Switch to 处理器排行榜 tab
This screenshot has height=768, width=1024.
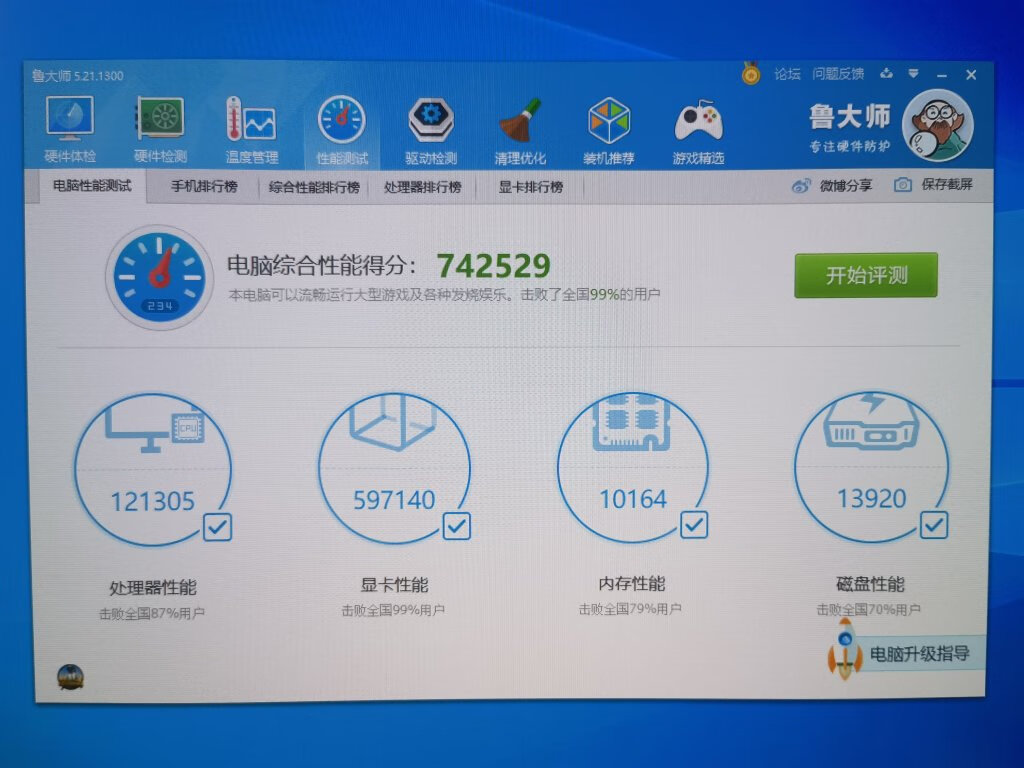tap(423, 187)
